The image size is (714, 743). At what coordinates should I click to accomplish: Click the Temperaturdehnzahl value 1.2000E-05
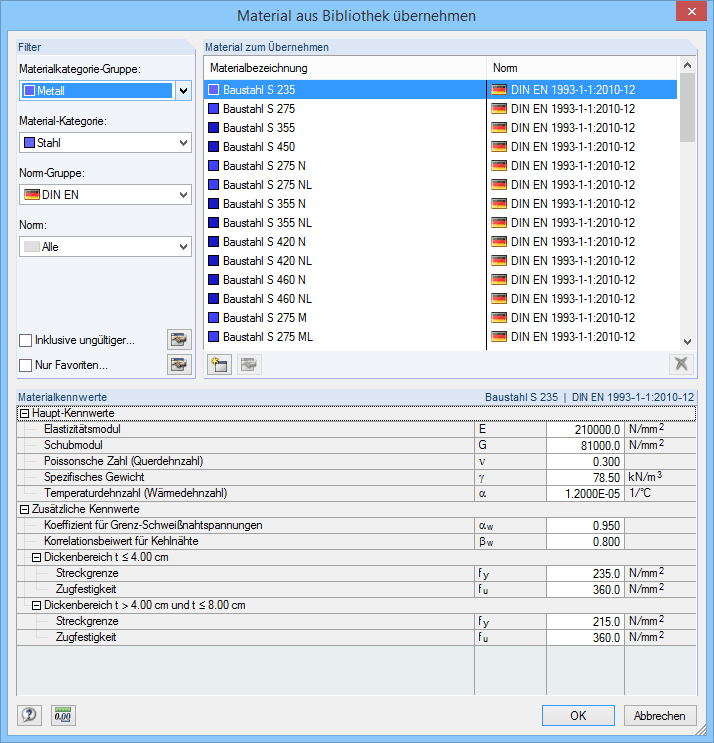(x=585, y=494)
